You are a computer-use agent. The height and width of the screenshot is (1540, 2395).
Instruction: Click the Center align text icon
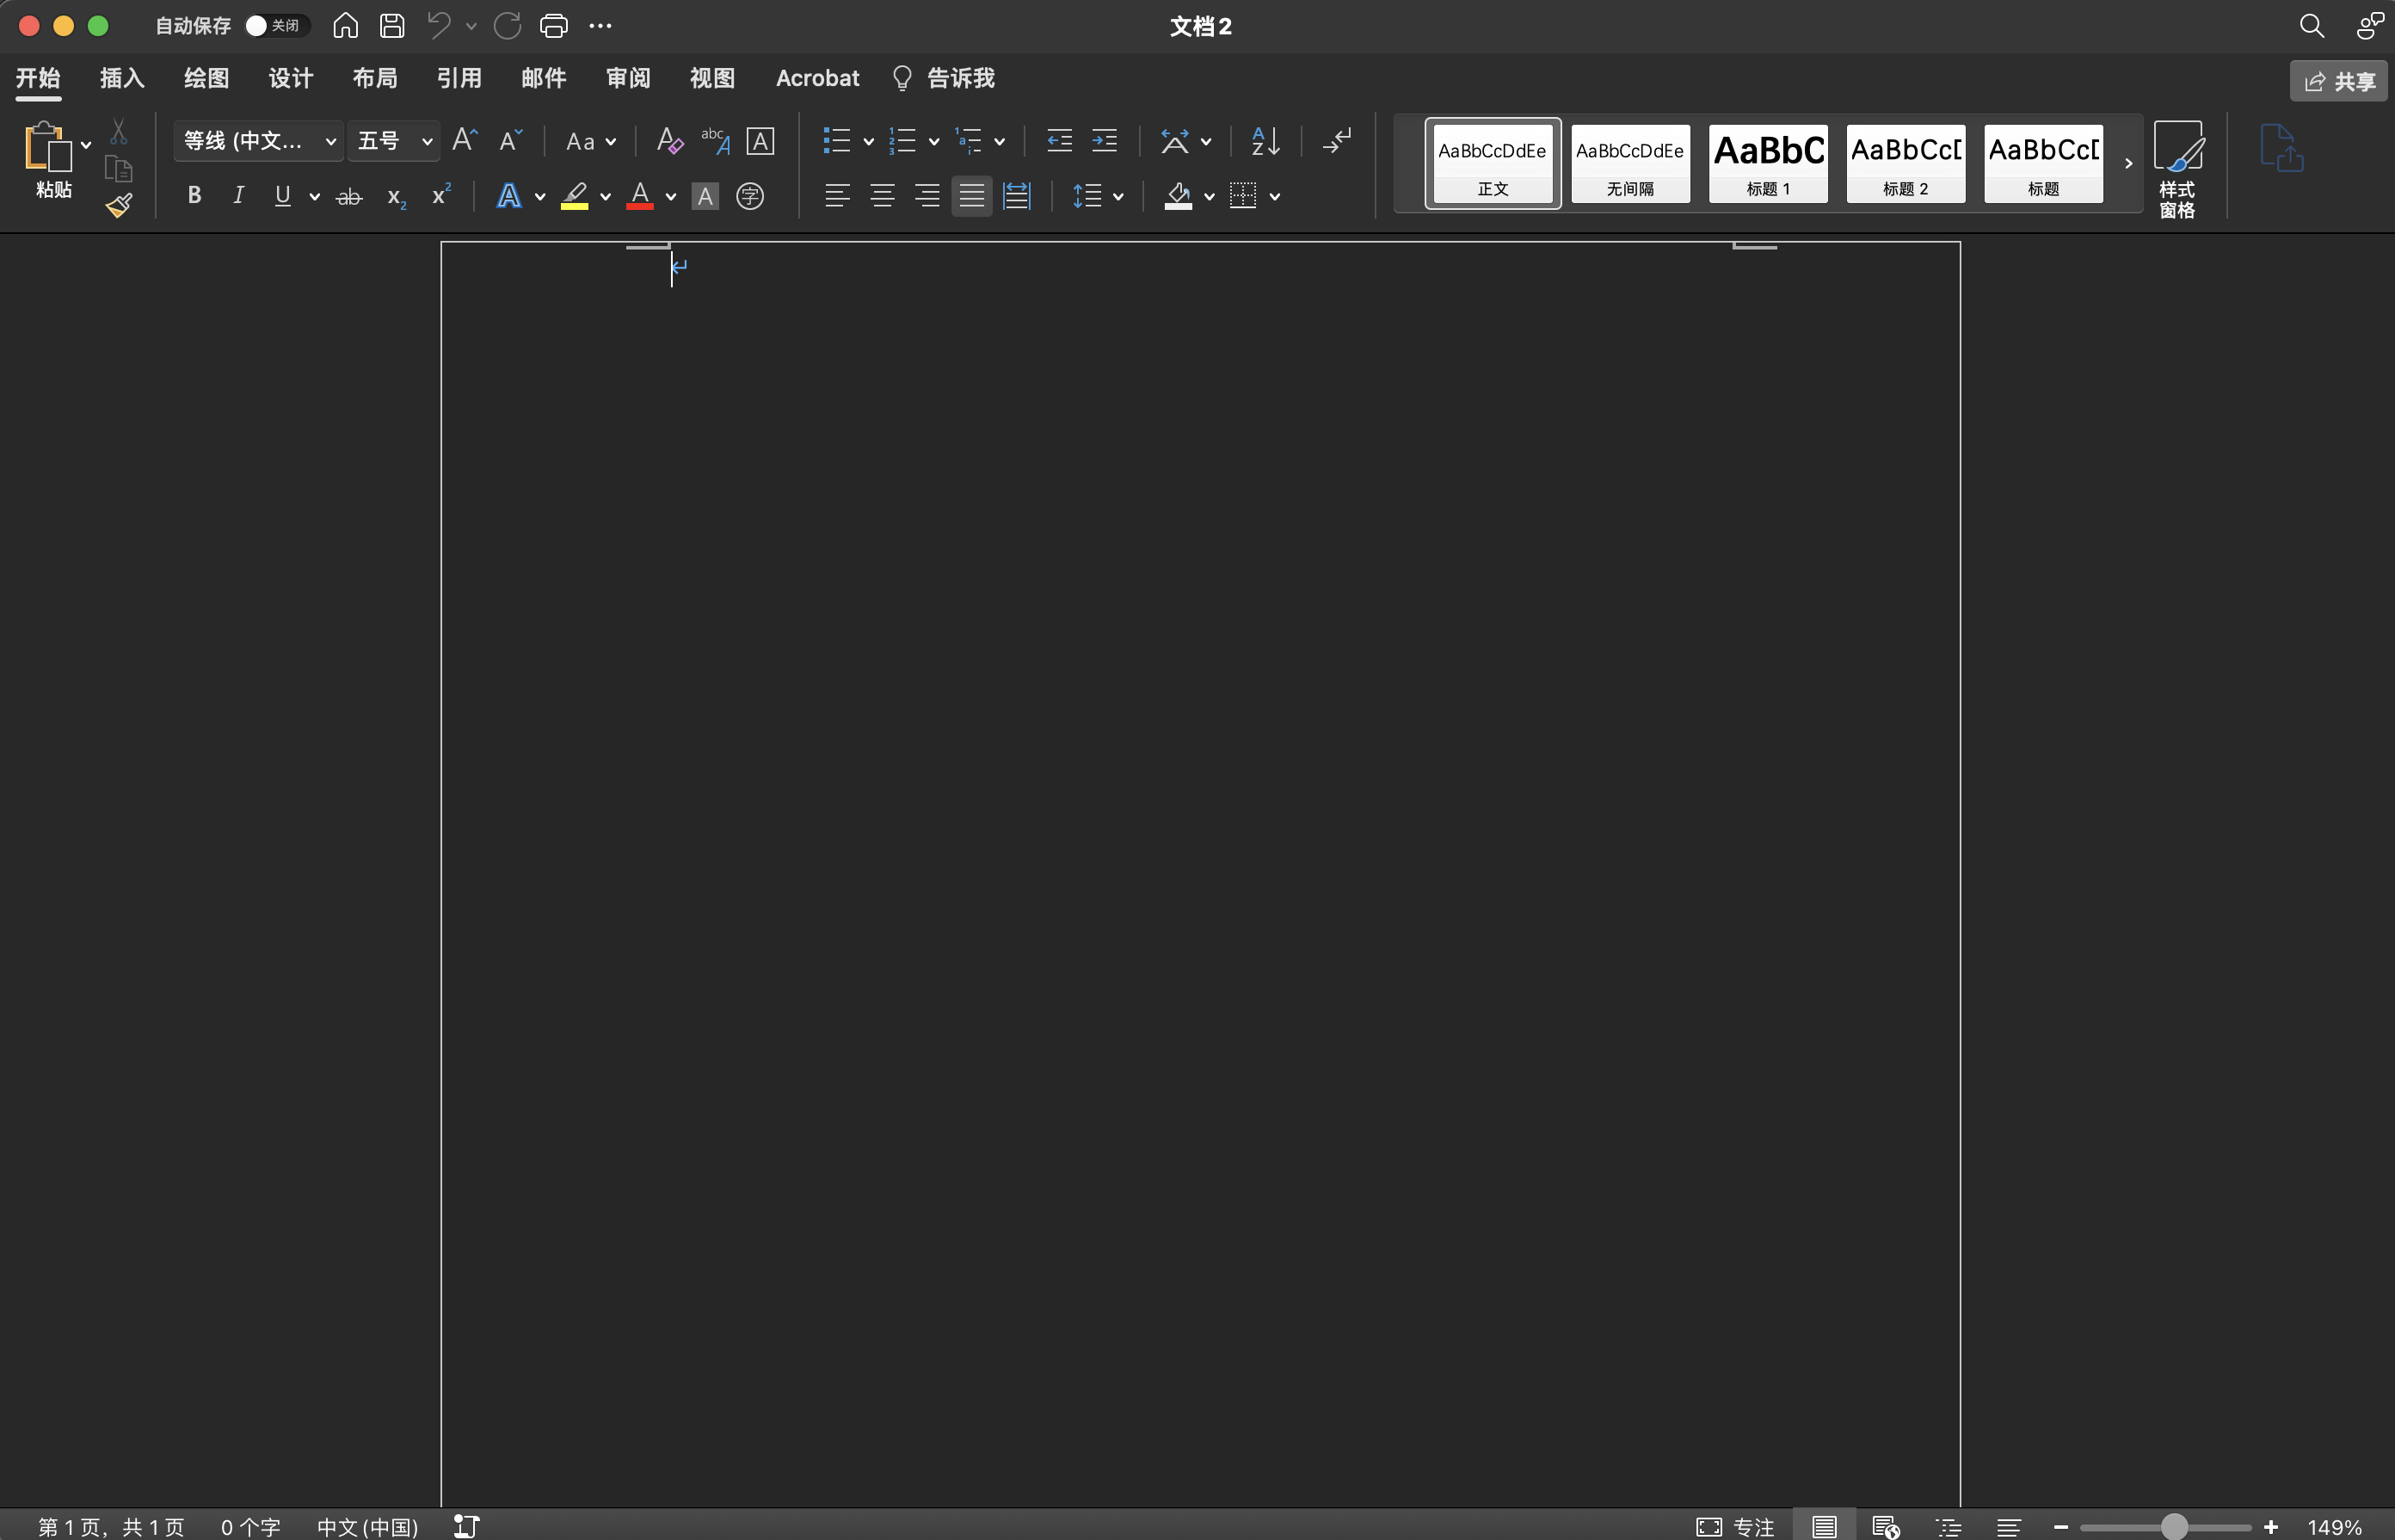pos(882,196)
